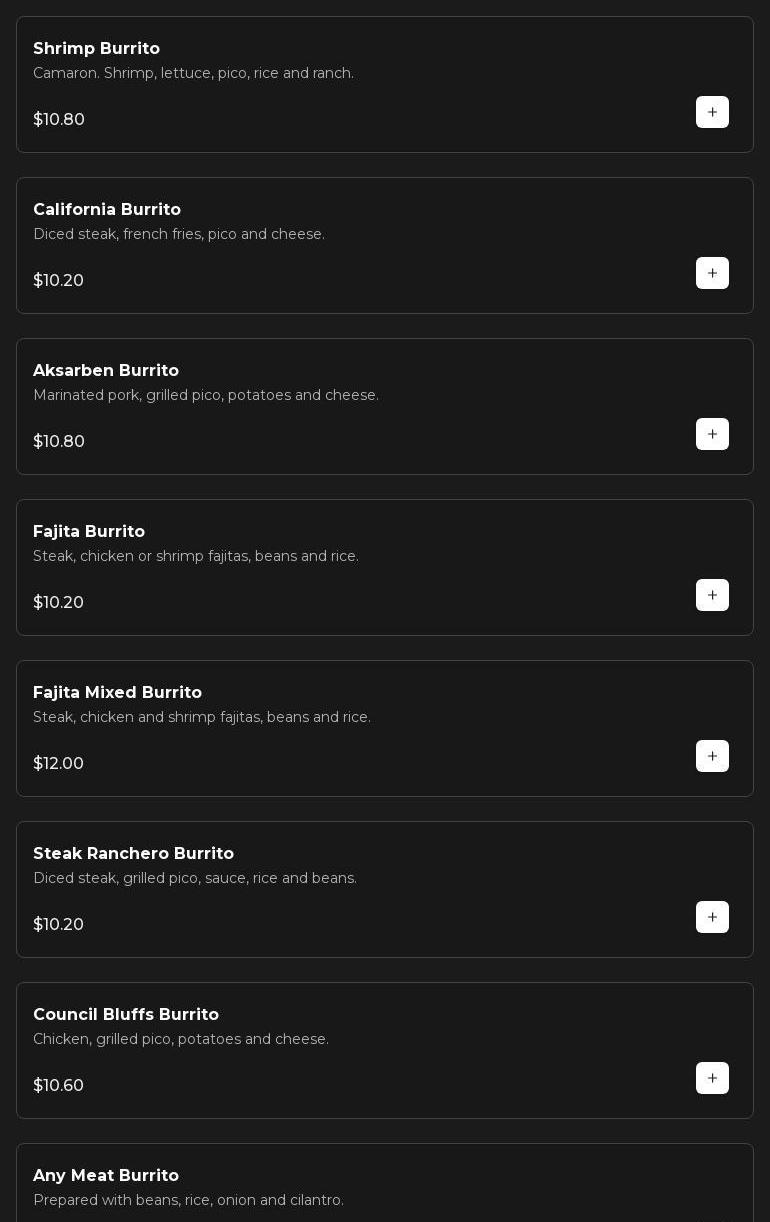Select the Fajita Mixed Burrito title

[117, 693]
